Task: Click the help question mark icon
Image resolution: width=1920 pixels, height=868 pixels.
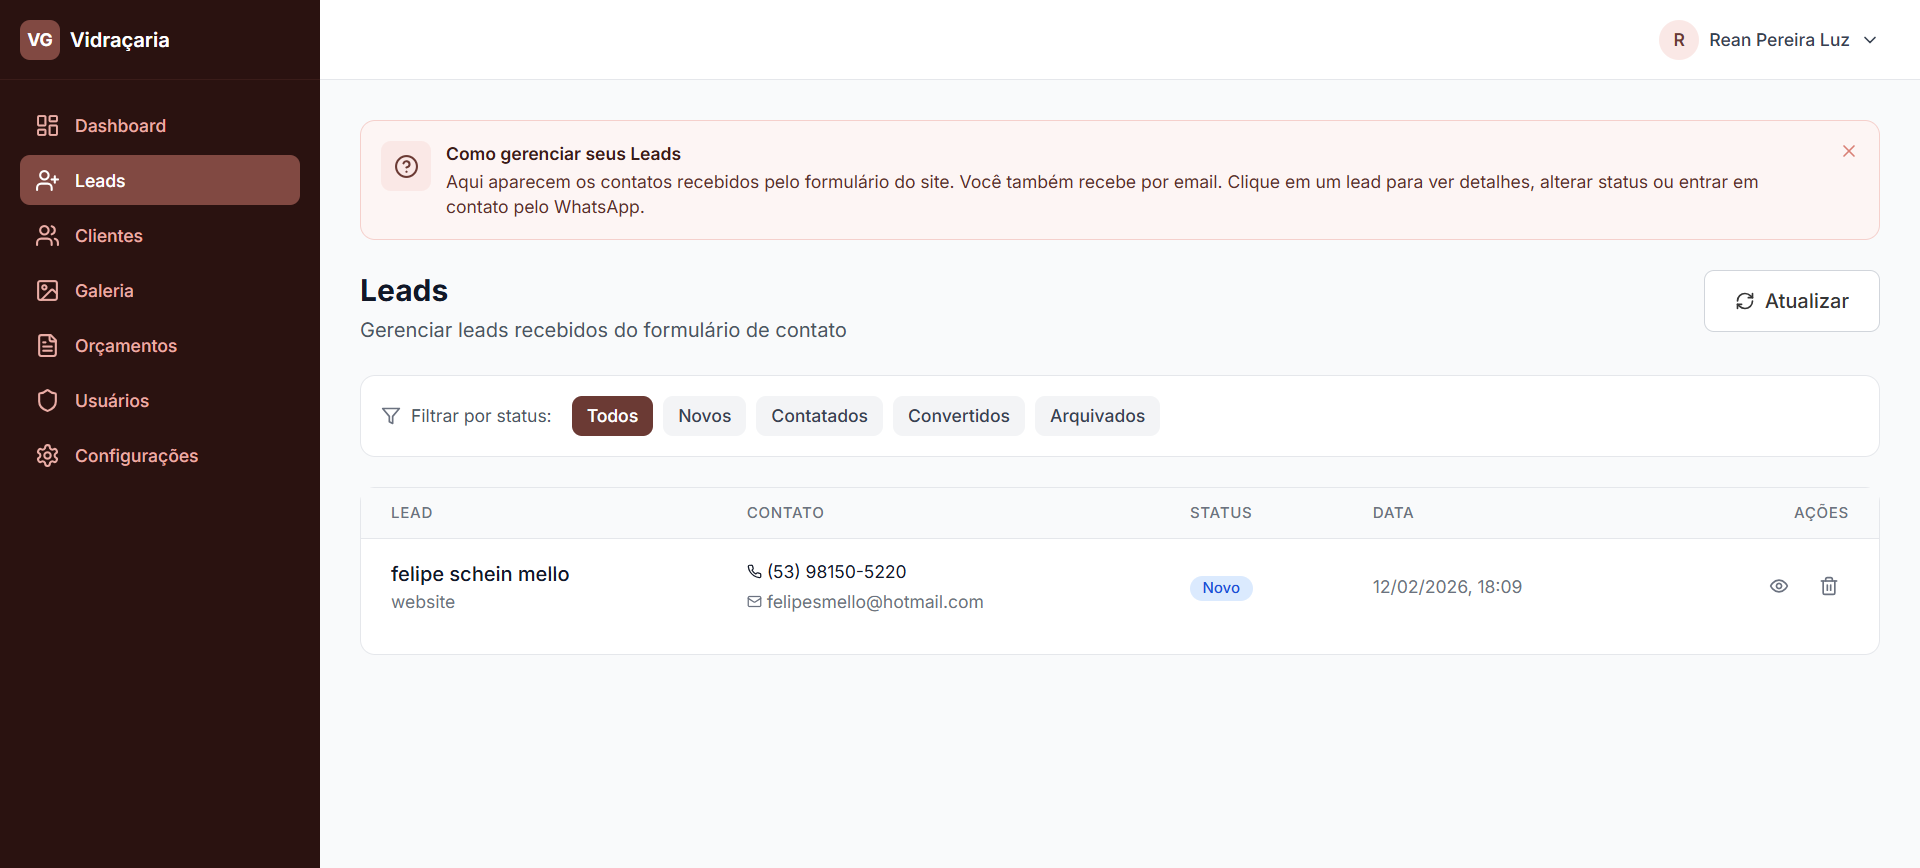Action: pos(406,166)
